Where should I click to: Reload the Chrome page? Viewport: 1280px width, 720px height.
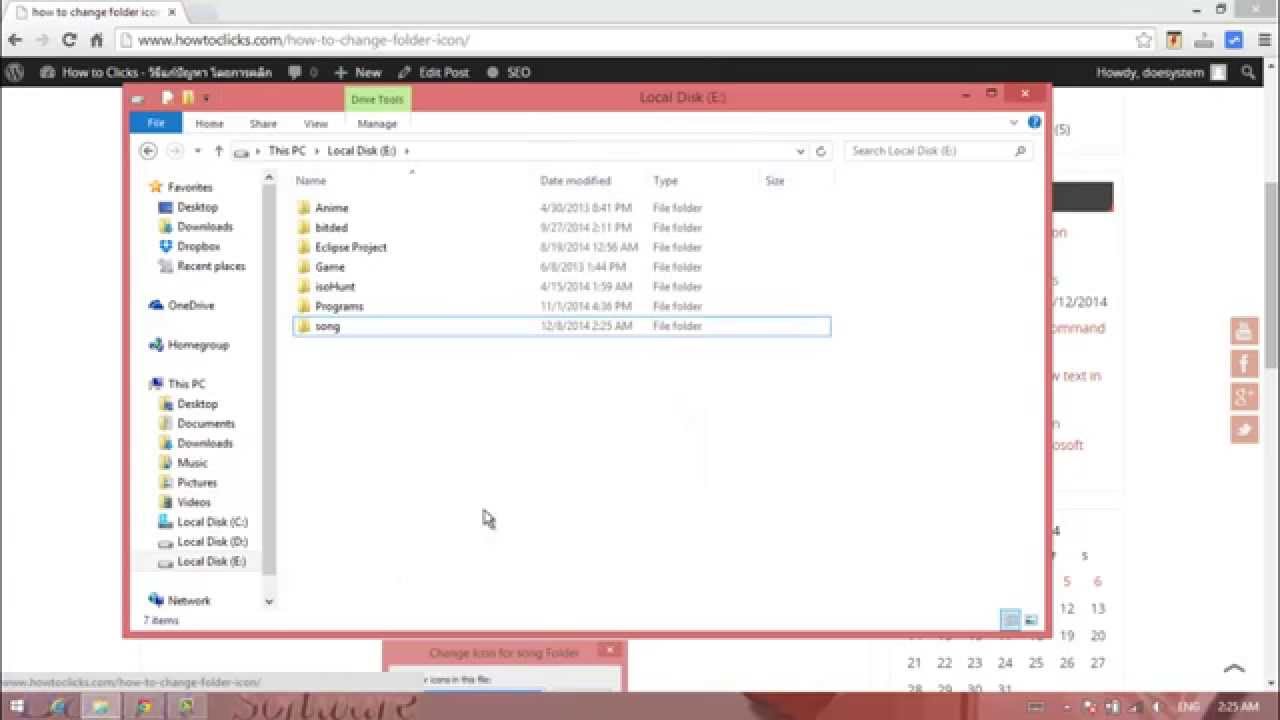[69, 40]
